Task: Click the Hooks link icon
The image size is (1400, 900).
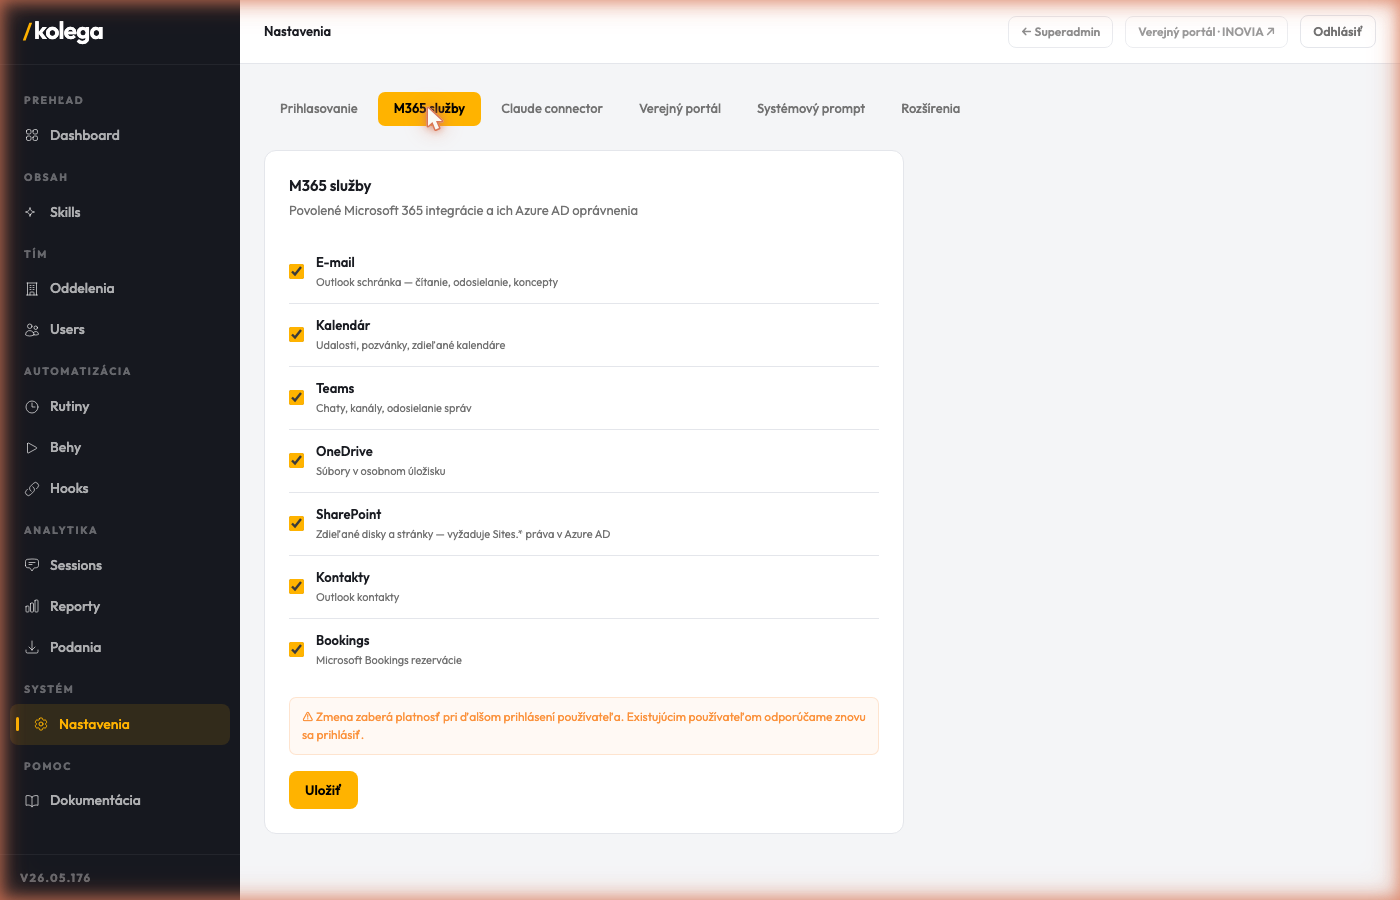Action: pos(32,488)
